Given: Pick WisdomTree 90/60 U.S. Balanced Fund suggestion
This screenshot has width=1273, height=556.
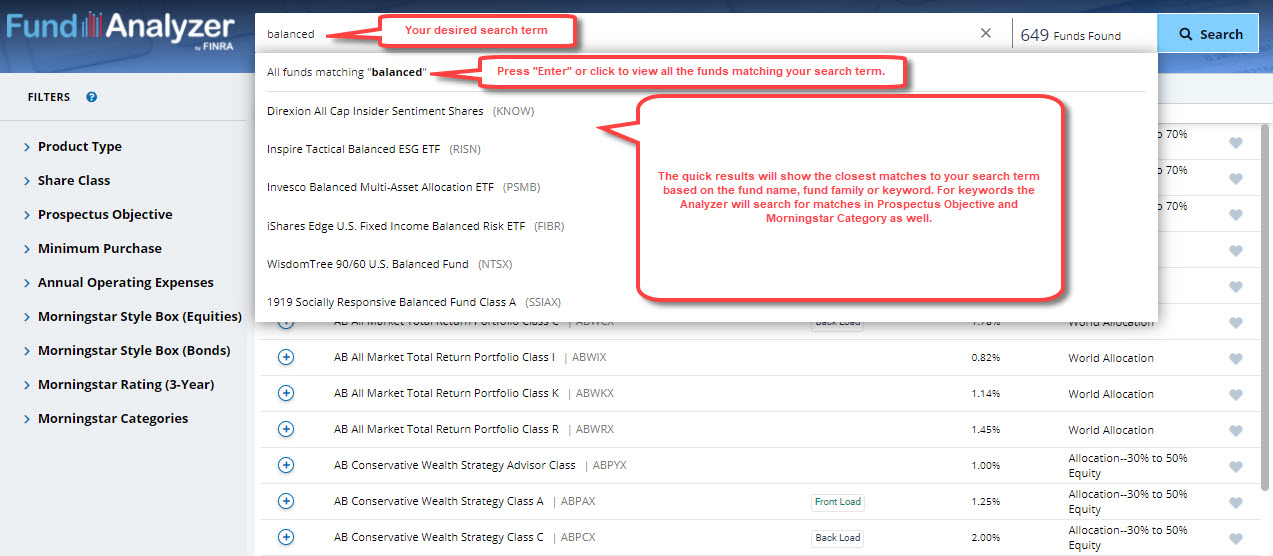Looking at the screenshot, I should 368,264.
